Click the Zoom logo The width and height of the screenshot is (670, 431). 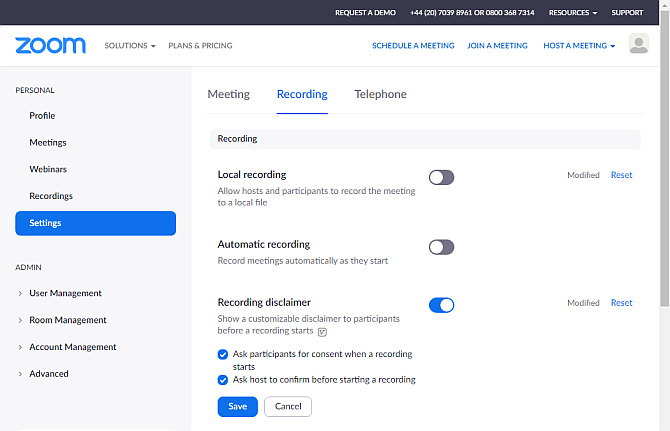(x=50, y=45)
